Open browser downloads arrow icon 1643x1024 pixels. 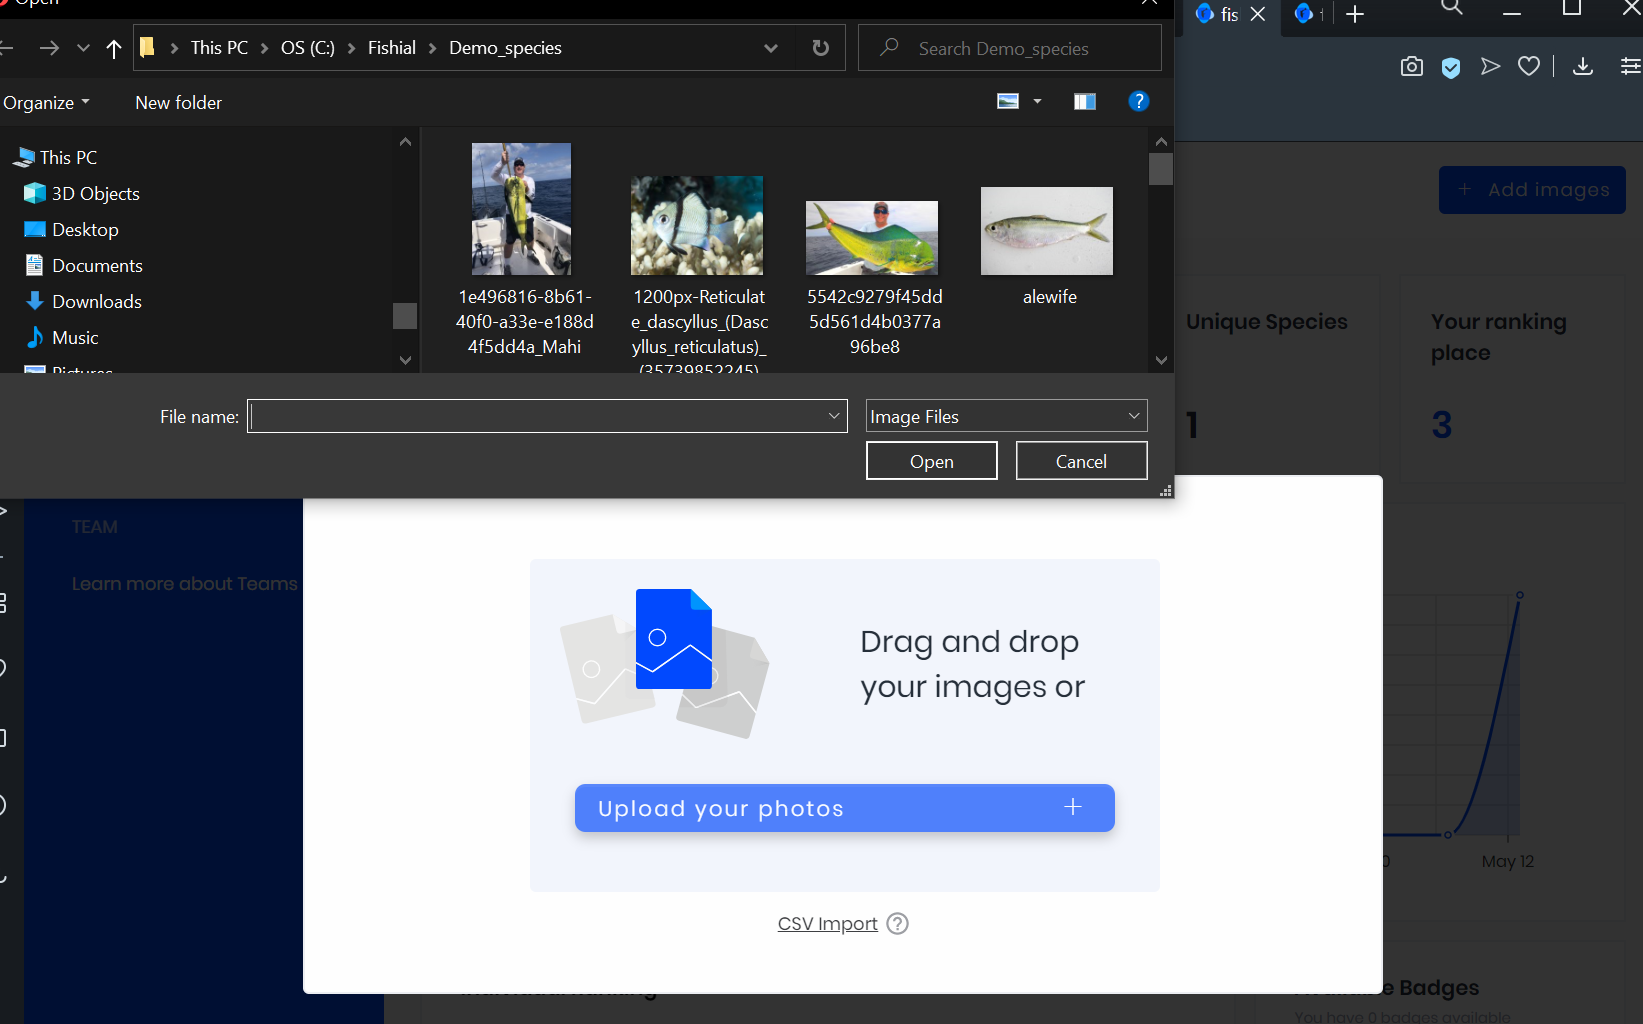pyautogui.click(x=1582, y=67)
